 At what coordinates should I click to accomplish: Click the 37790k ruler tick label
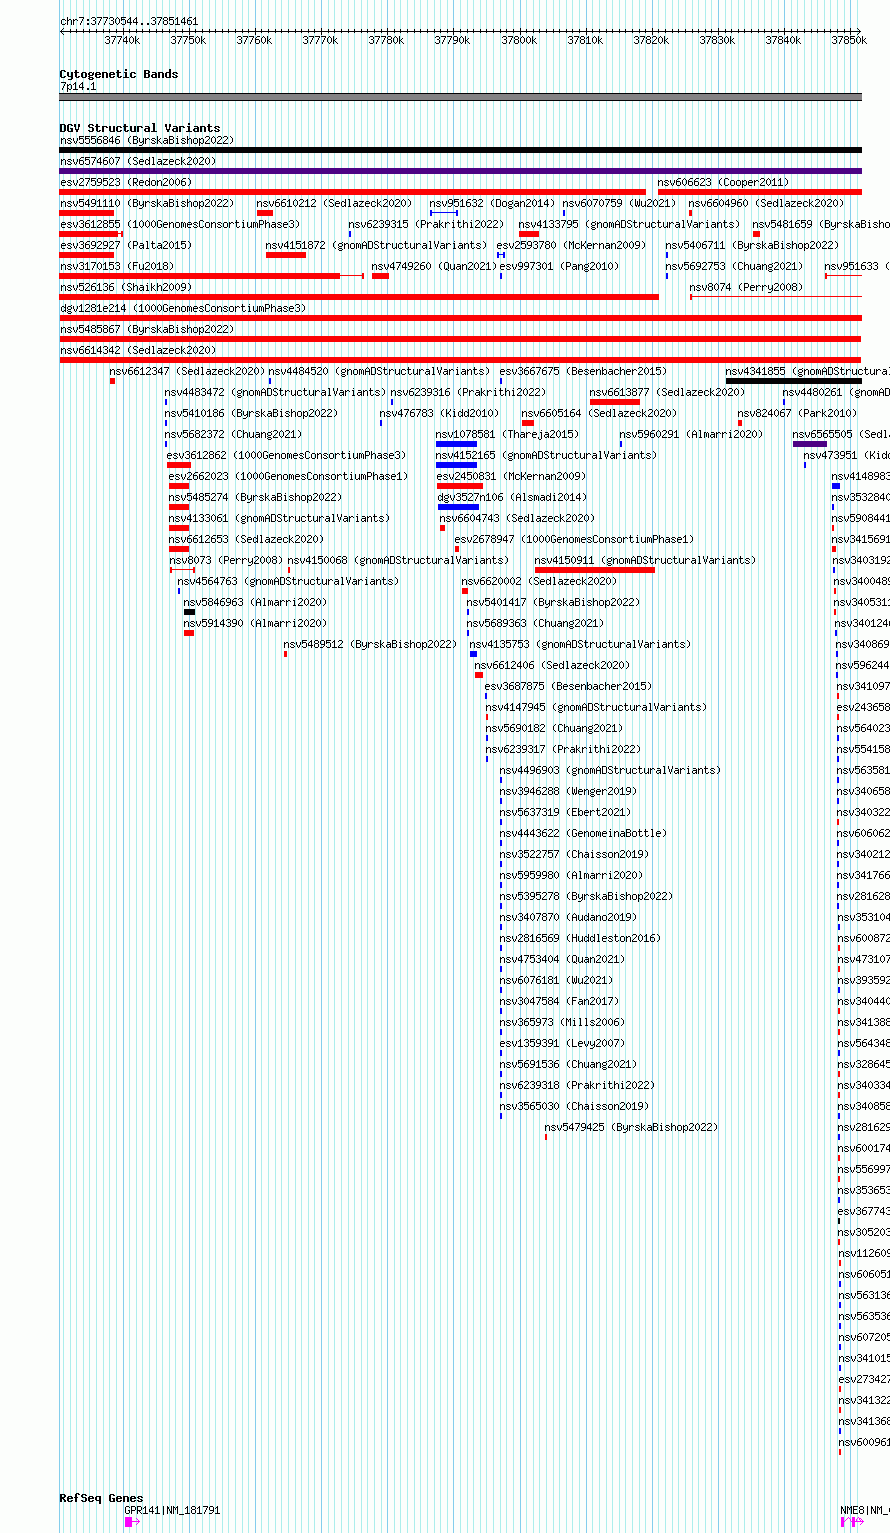[x=452, y=40]
